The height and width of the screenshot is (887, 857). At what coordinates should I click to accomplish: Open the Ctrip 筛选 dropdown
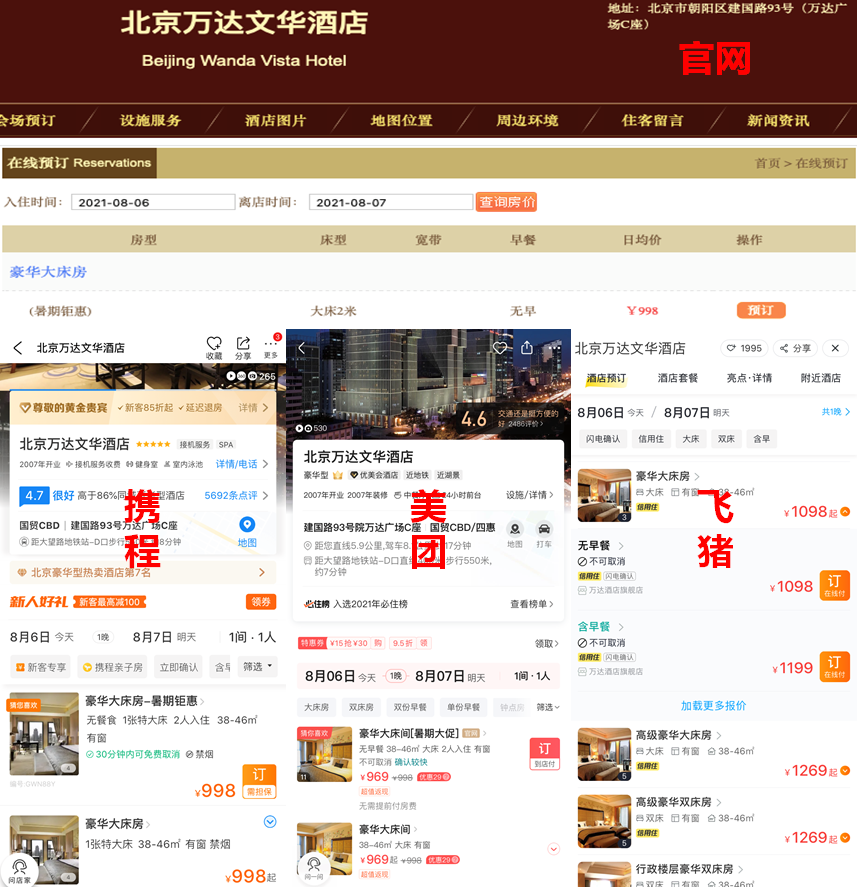coord(257,667)
